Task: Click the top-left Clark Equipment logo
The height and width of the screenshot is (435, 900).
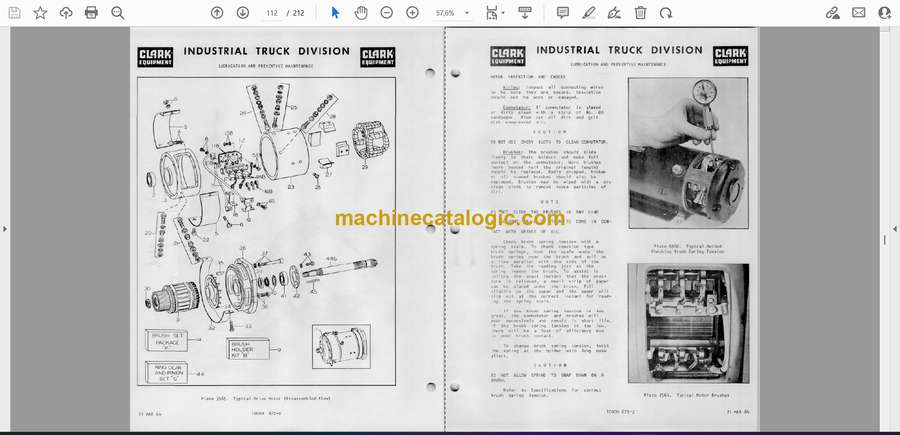Action: pos(155,57)
